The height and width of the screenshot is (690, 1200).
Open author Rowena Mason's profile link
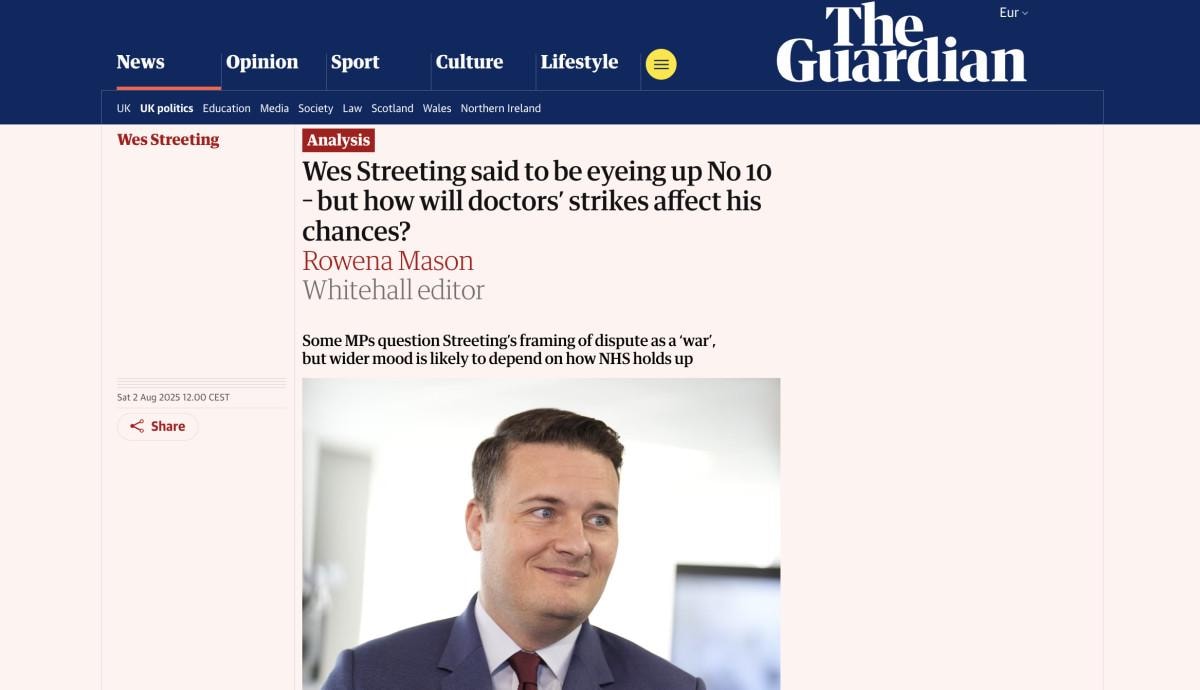tap(388, 261)
